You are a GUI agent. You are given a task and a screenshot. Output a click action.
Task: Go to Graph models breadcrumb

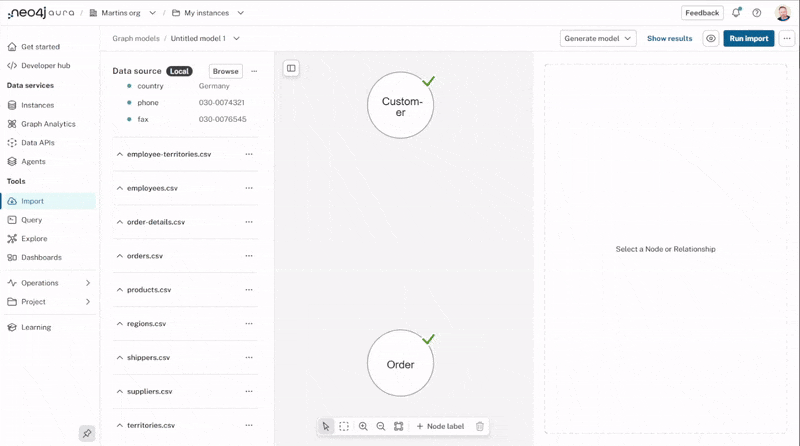pos(136,38)
